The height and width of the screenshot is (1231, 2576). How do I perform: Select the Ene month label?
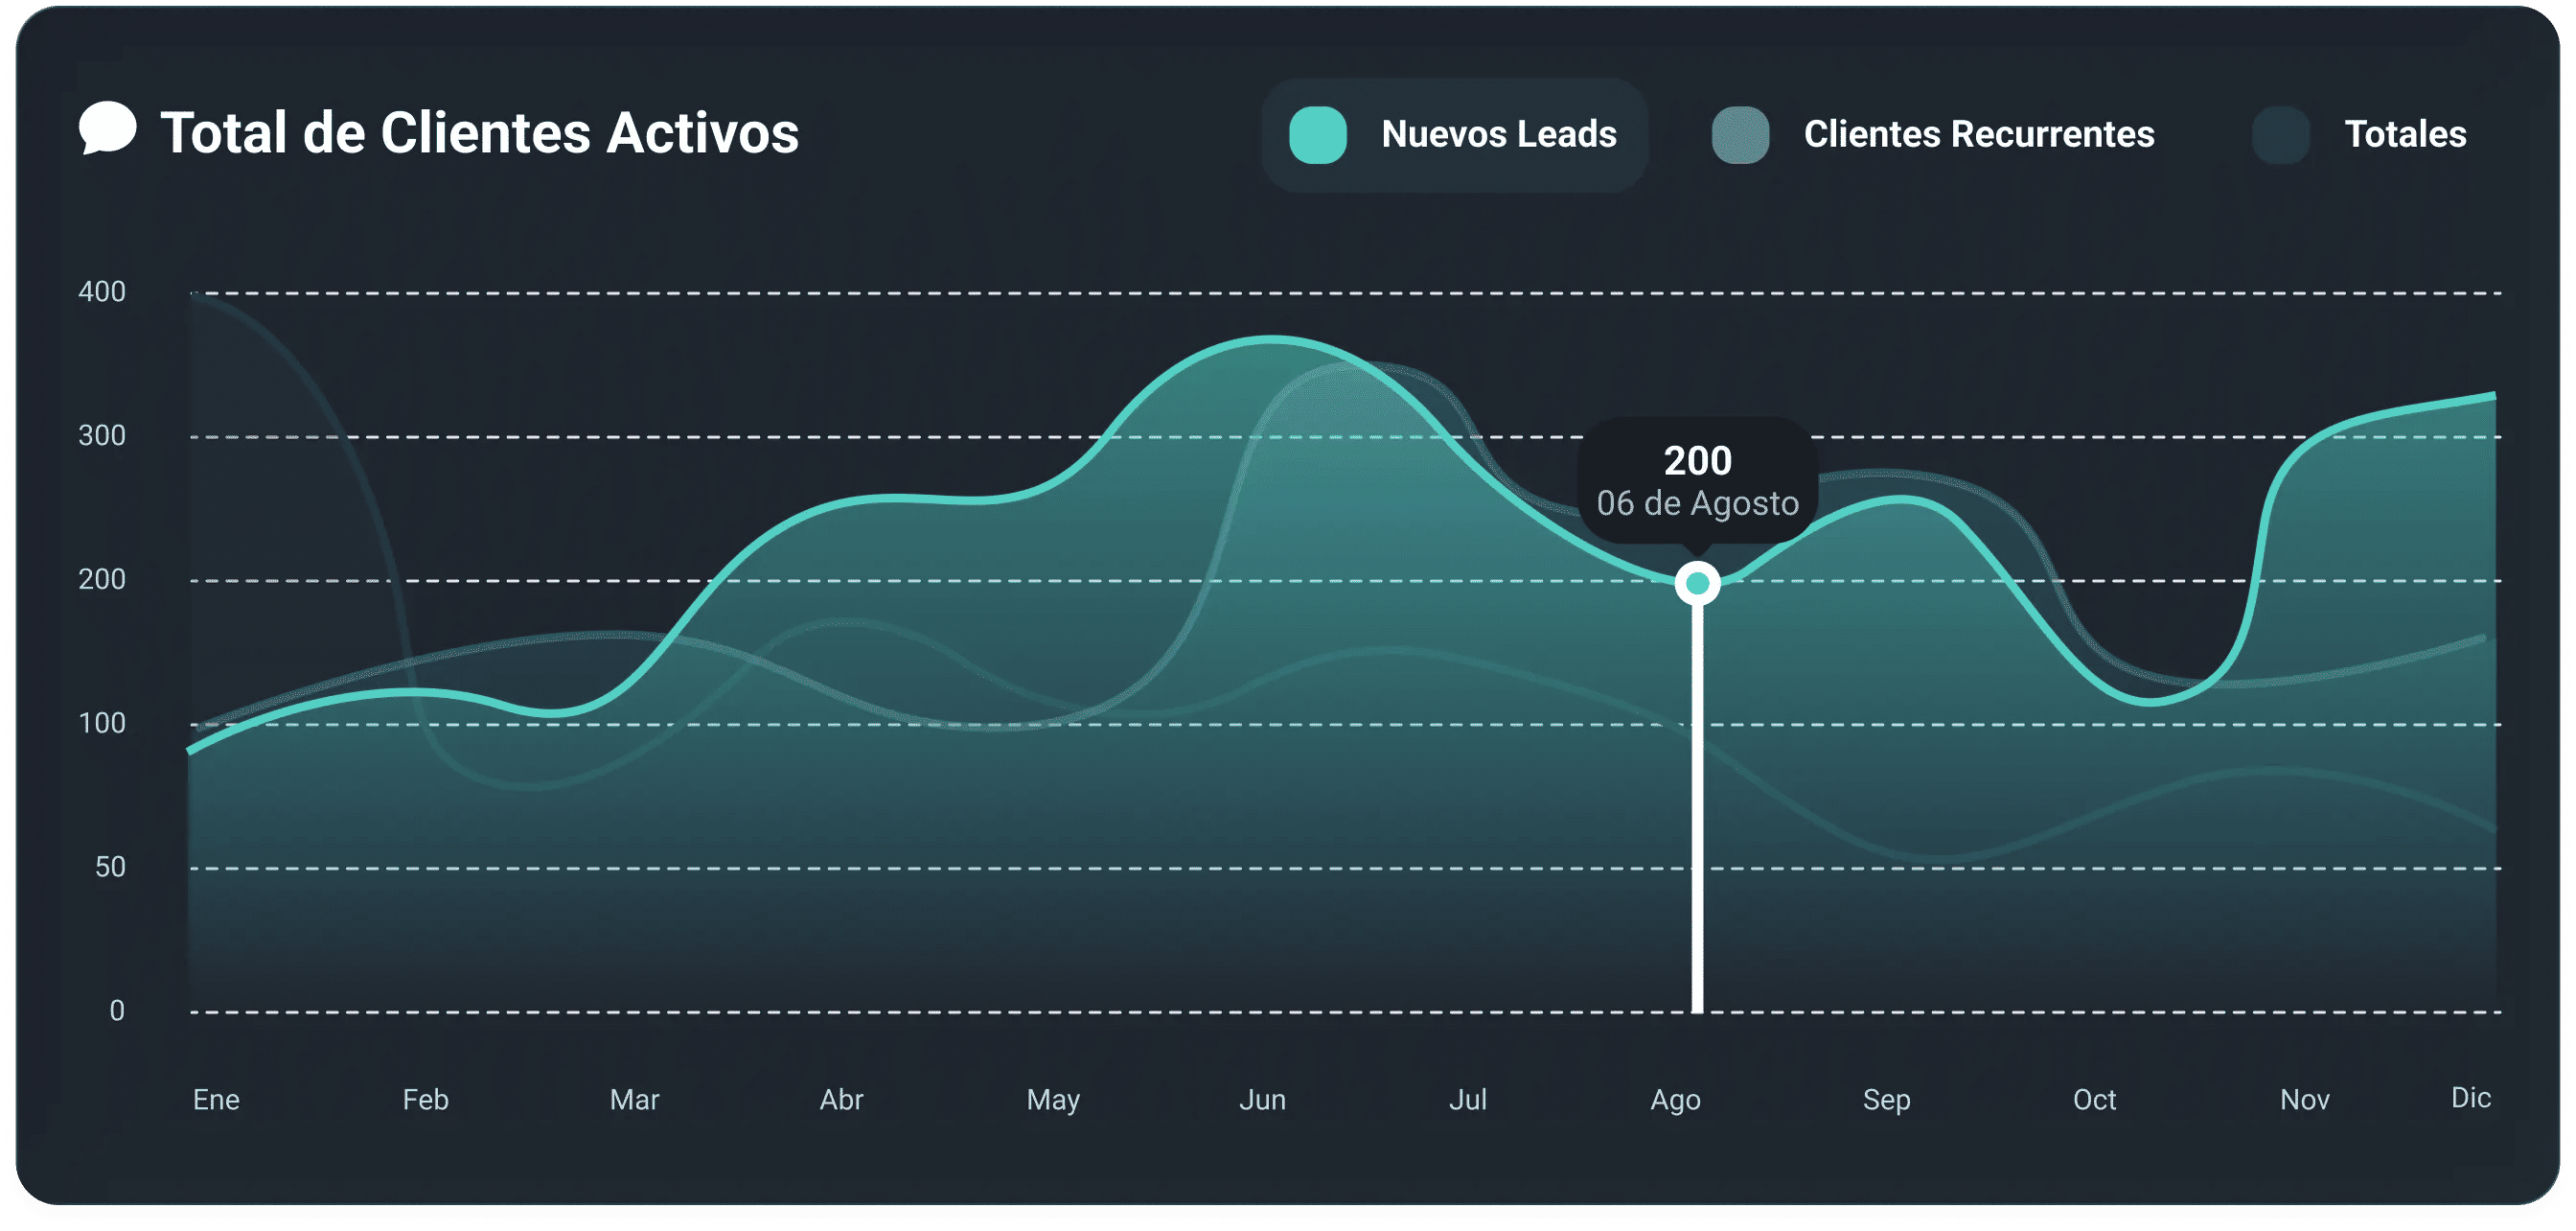[216, 1100]
